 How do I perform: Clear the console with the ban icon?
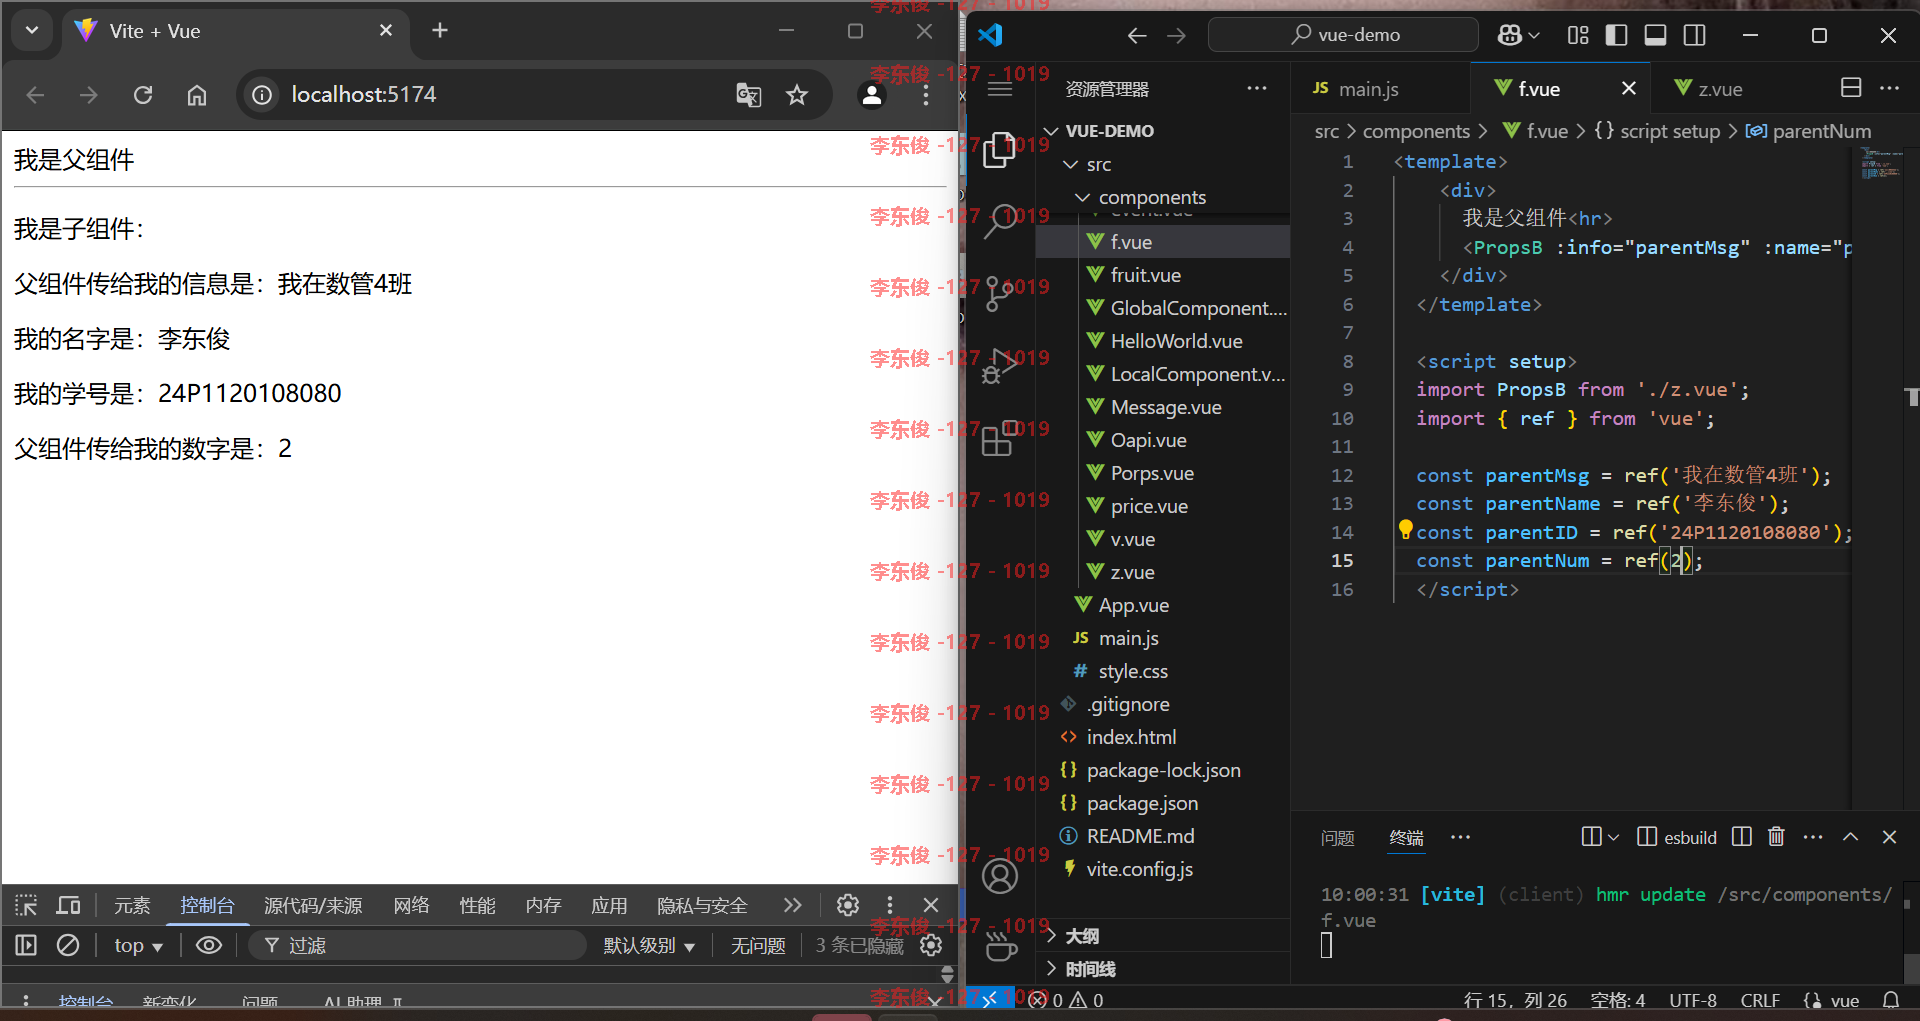68,945
